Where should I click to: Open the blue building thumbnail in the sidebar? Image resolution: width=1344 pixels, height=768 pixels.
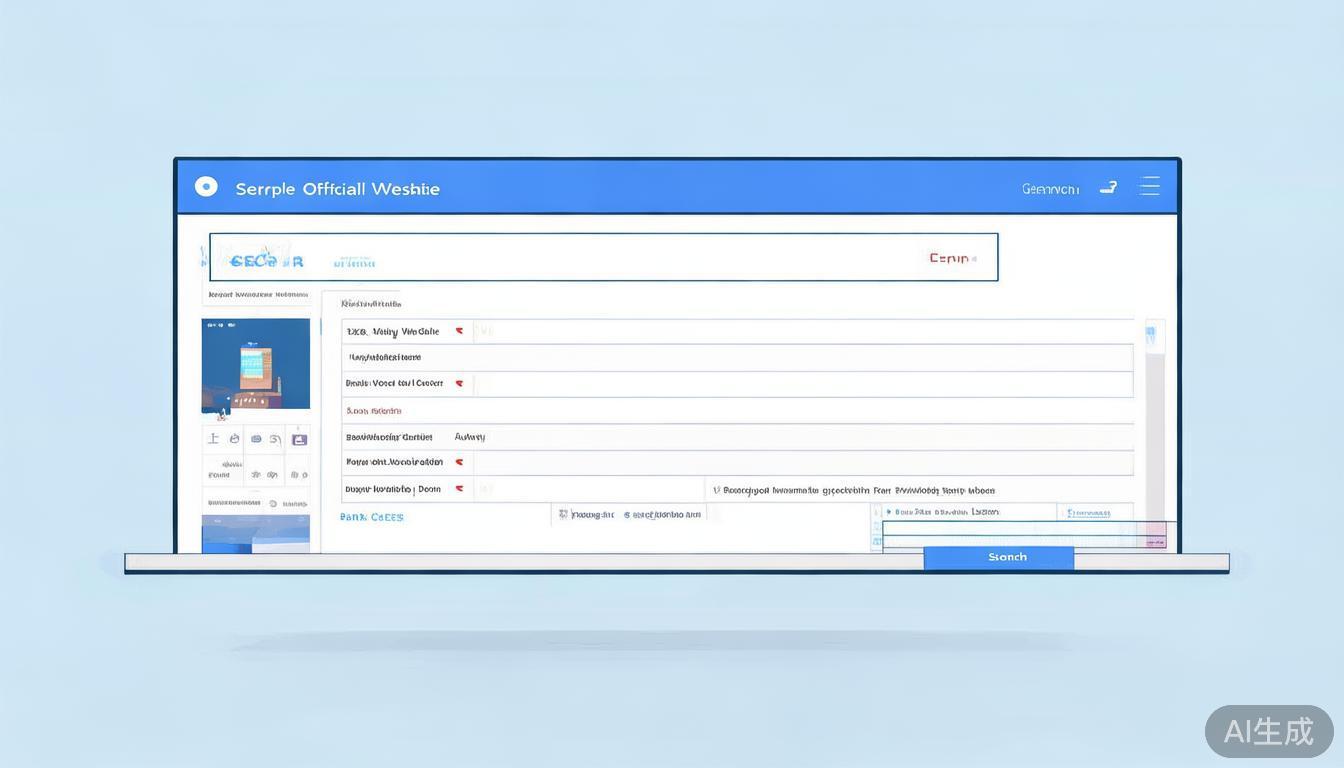coord(256,364)
